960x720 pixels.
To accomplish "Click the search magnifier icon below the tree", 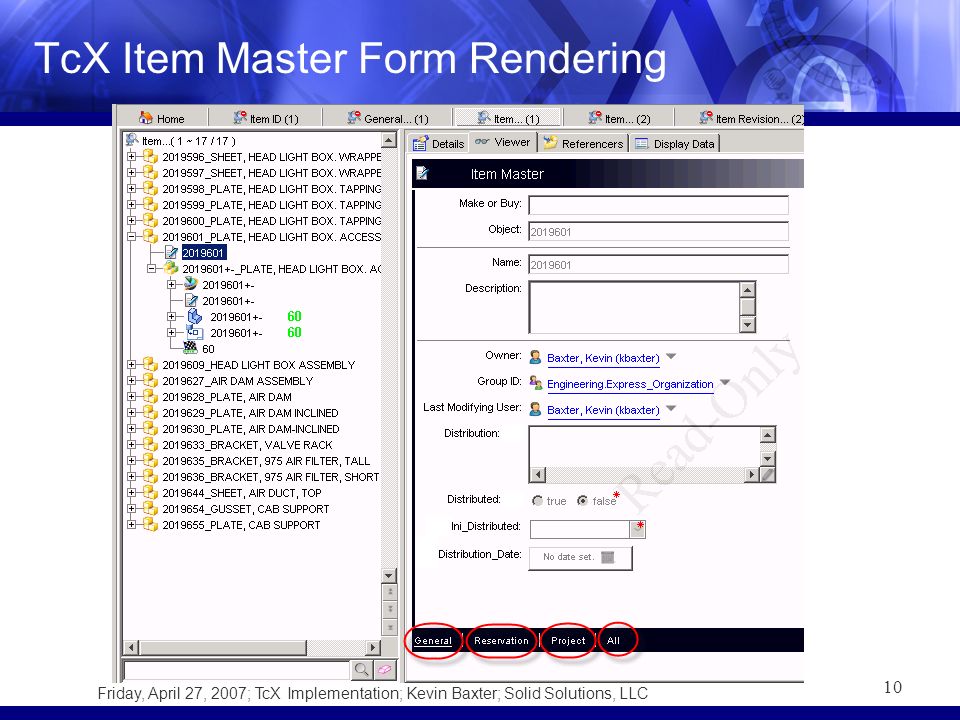I will point(361,670).
